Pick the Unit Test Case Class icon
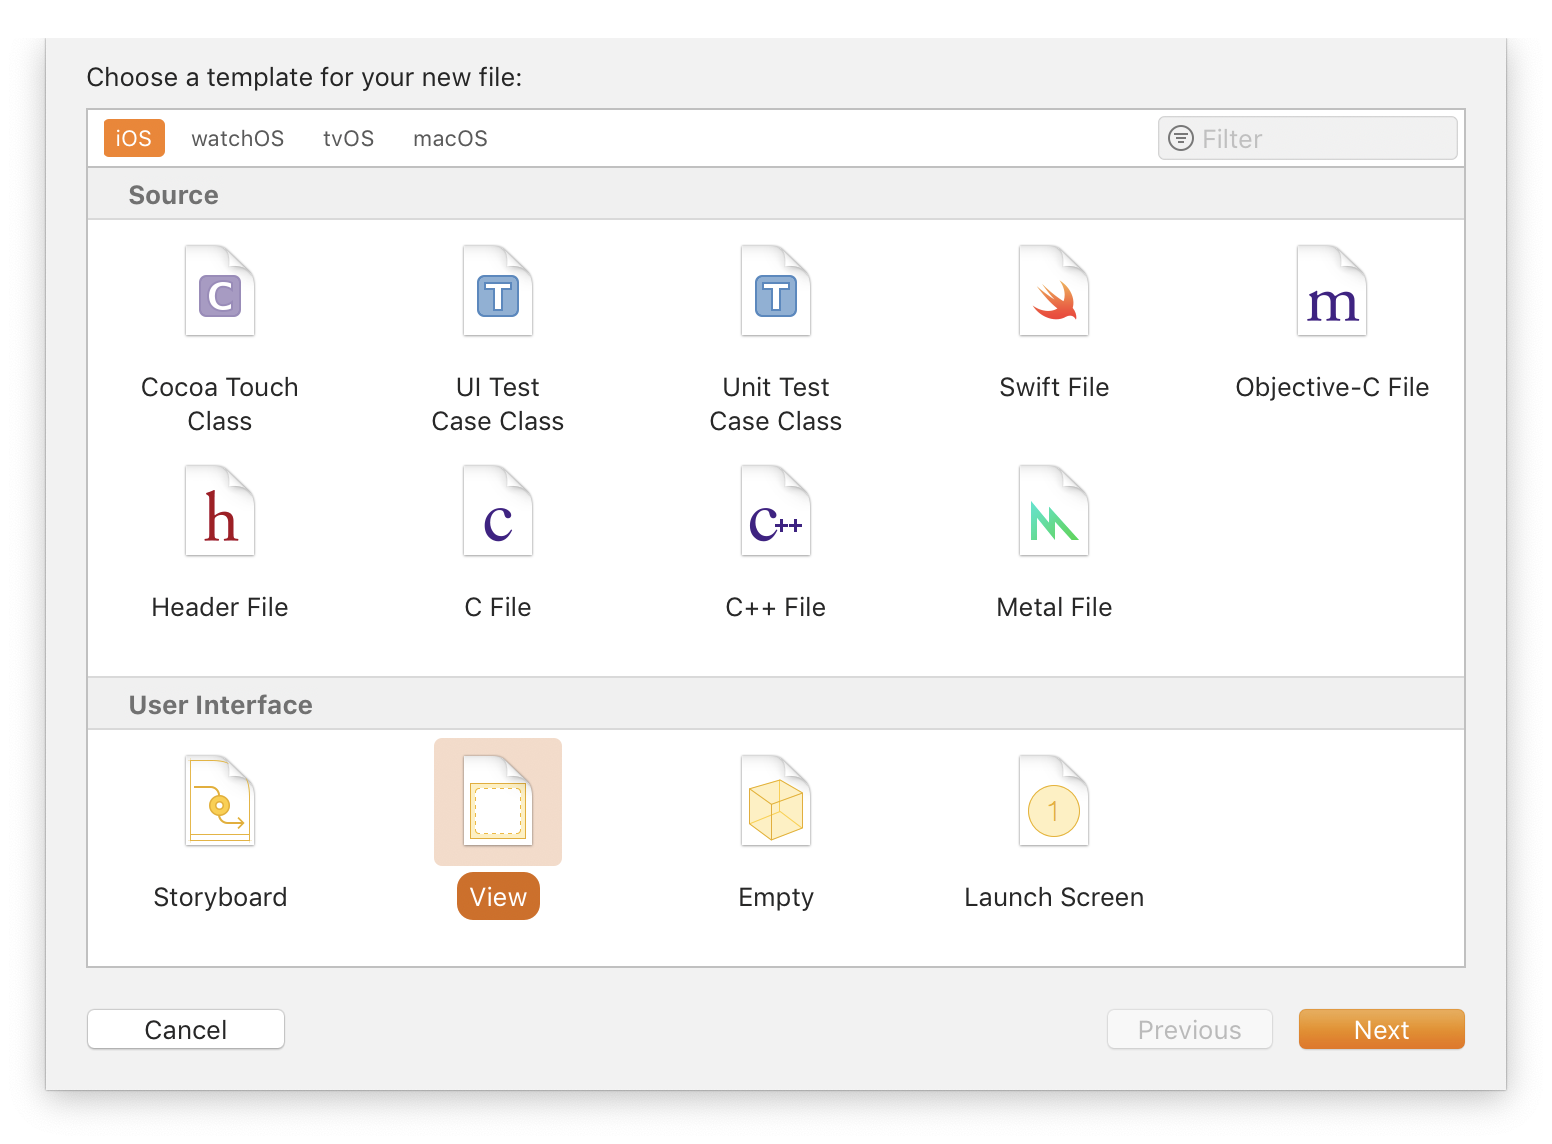 [x=776, y=292]
